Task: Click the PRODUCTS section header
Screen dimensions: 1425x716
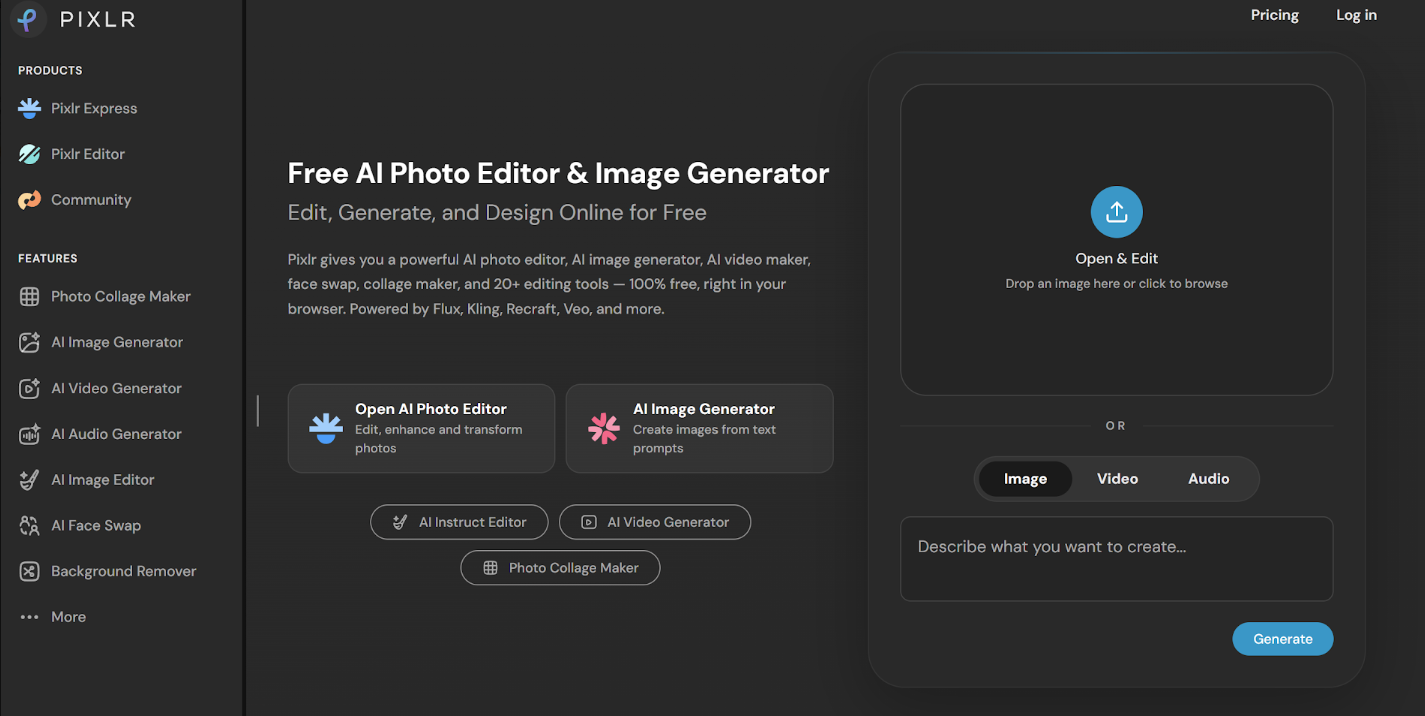Action: [50, 70]
